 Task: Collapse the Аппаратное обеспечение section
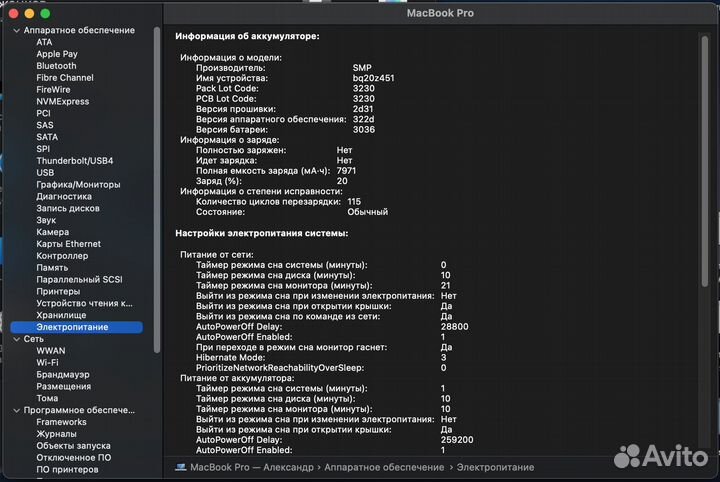(17, 30)
